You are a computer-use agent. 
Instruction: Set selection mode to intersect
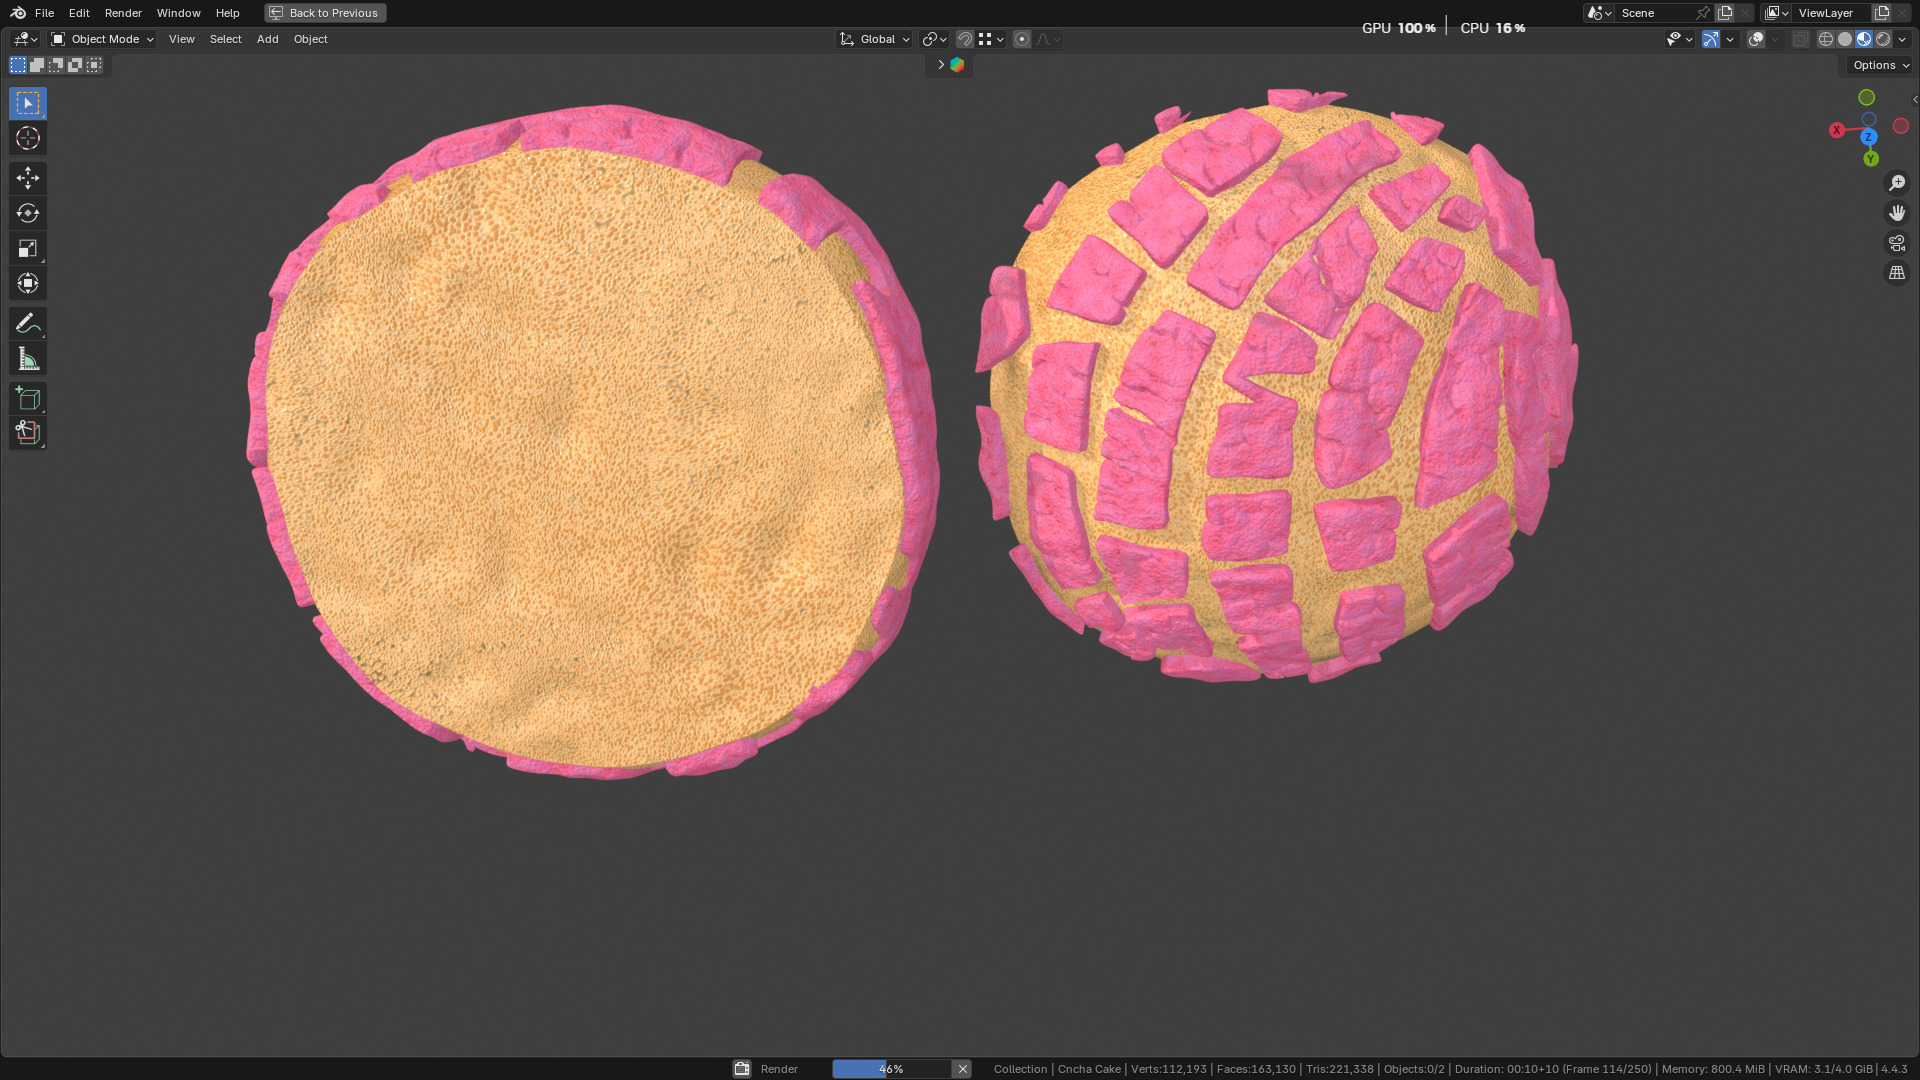click(x=94, y=65)
